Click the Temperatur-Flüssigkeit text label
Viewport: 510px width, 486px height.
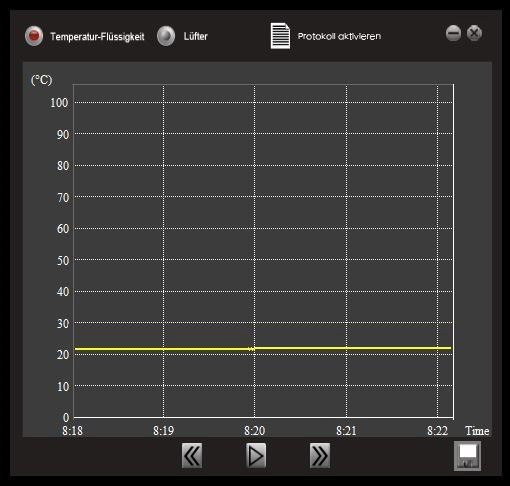(x=97, y=36)
